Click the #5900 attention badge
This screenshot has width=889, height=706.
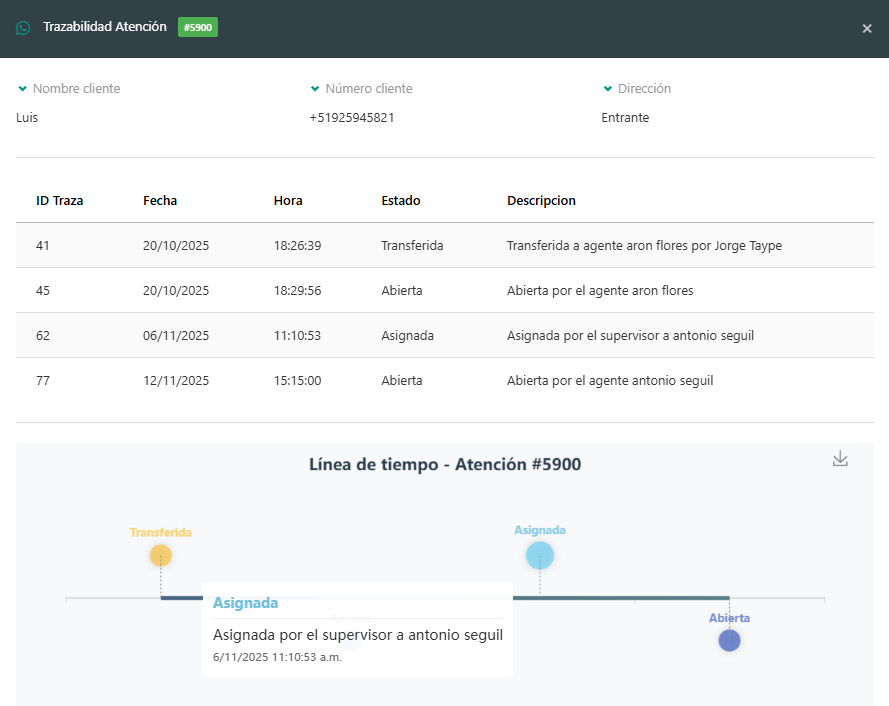pyautogui.click(x=198, y=28)
